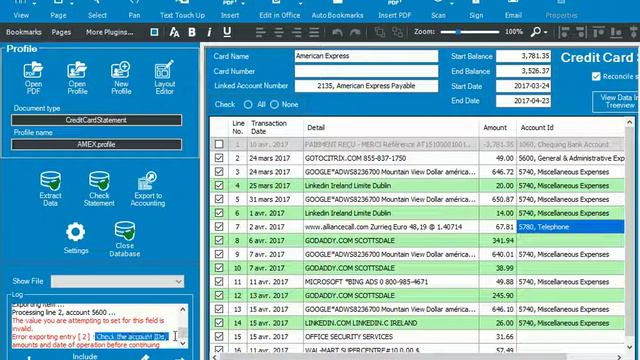Viewport: 640px width, 360px height.
Task: Launch the Layout Editor
Action: (x=164, y=78)
